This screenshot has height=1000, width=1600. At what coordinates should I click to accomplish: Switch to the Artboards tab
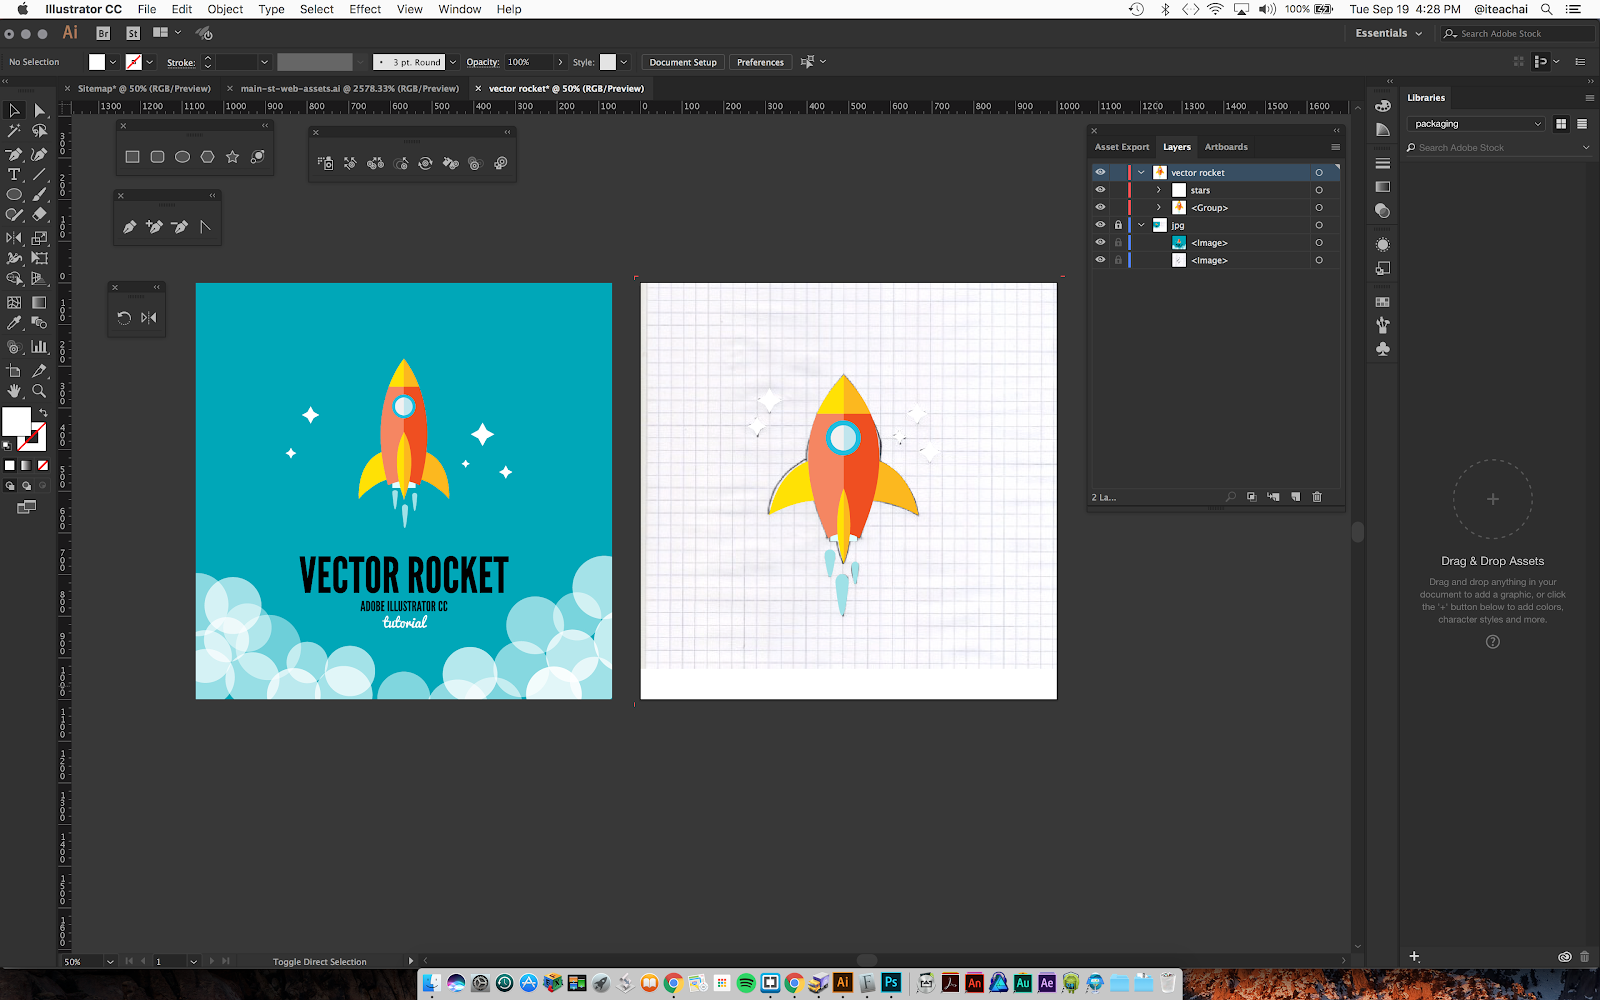coord(1226,147)
